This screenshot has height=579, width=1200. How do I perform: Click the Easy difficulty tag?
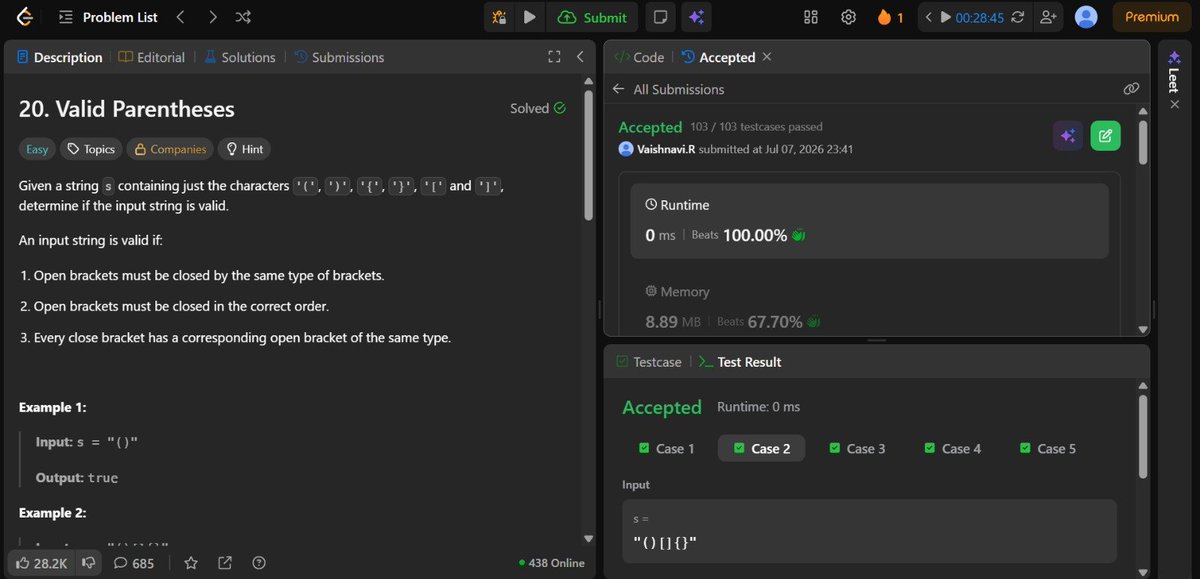[37, 149]
